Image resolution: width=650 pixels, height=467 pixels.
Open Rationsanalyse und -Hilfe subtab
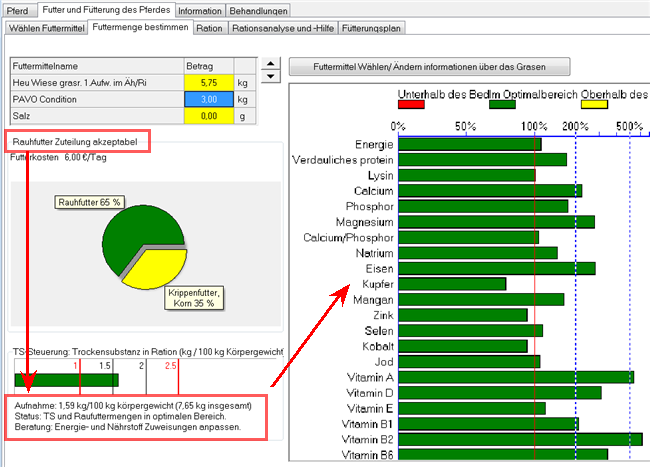pyautogui.click(x=283, y=28)
